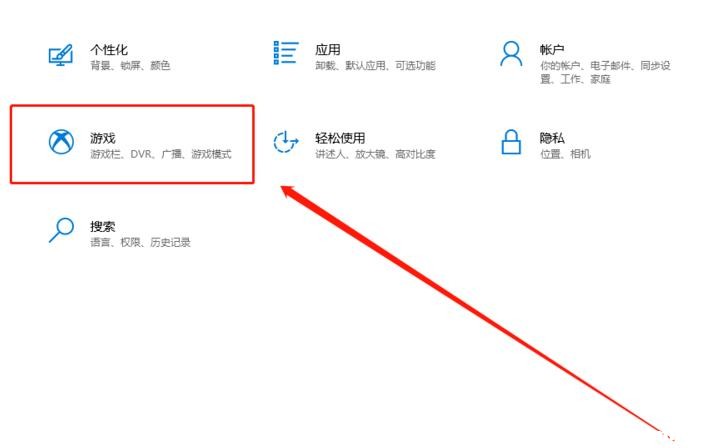Open the 轻松使用 category title
Screen dimensions: 718x448
coord(340,137)
